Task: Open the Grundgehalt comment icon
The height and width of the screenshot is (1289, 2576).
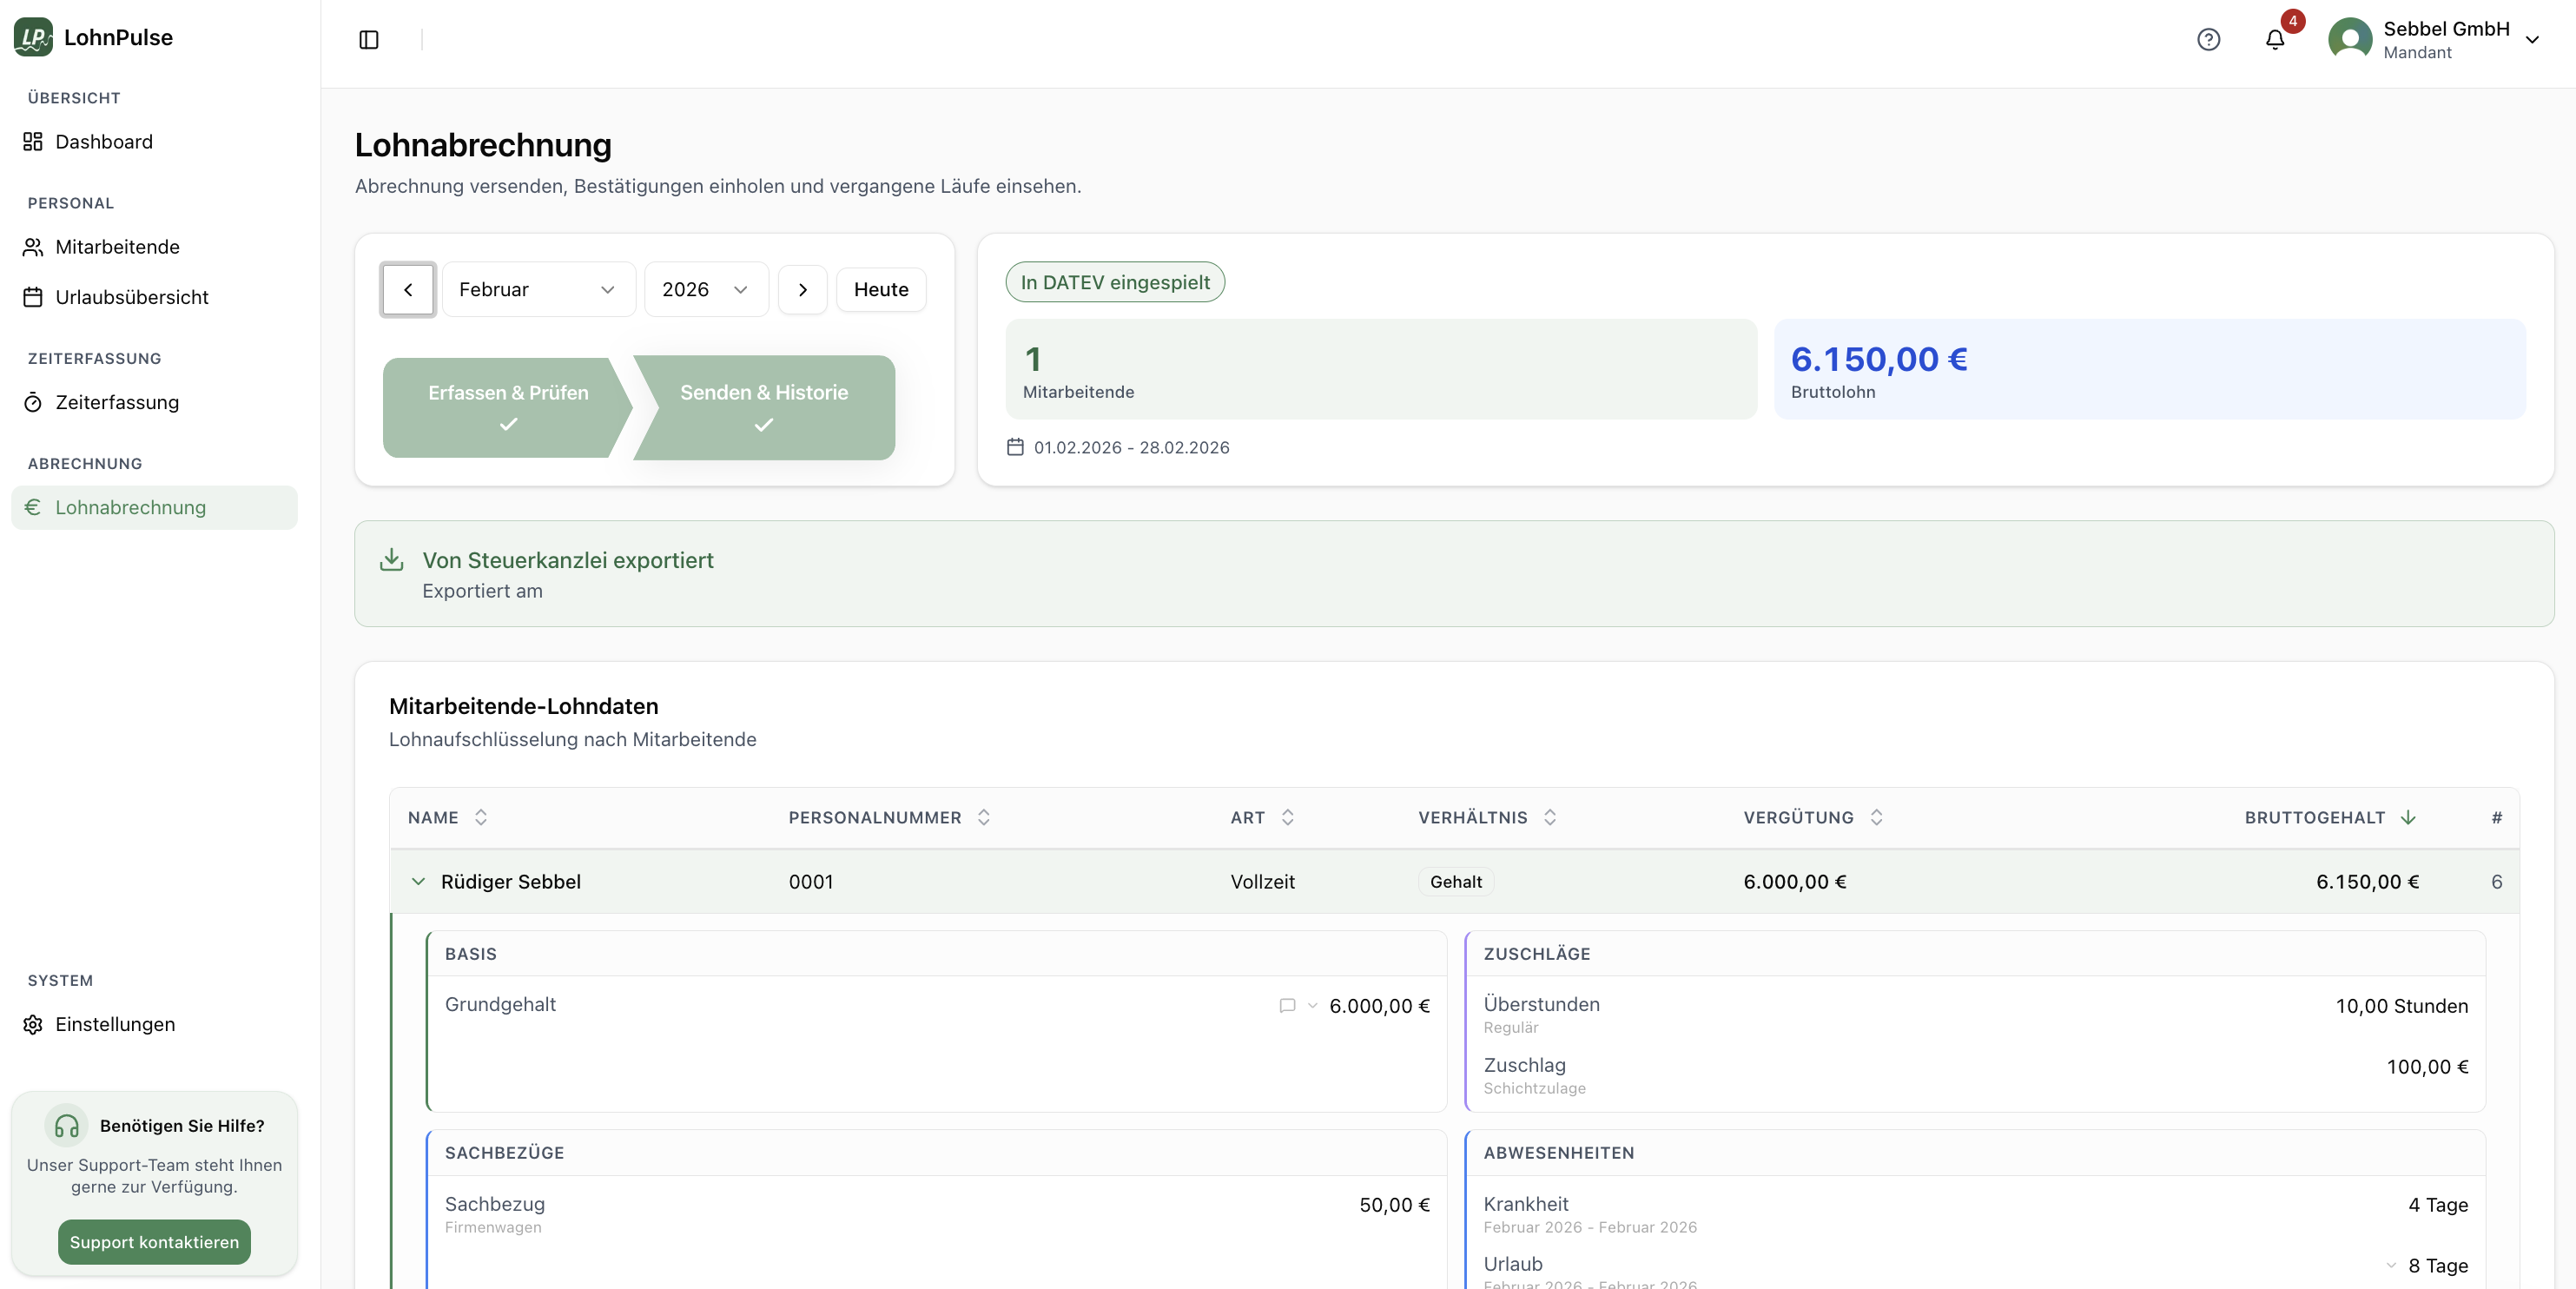Action: pyautogui.click(x=1287, y=1006)
